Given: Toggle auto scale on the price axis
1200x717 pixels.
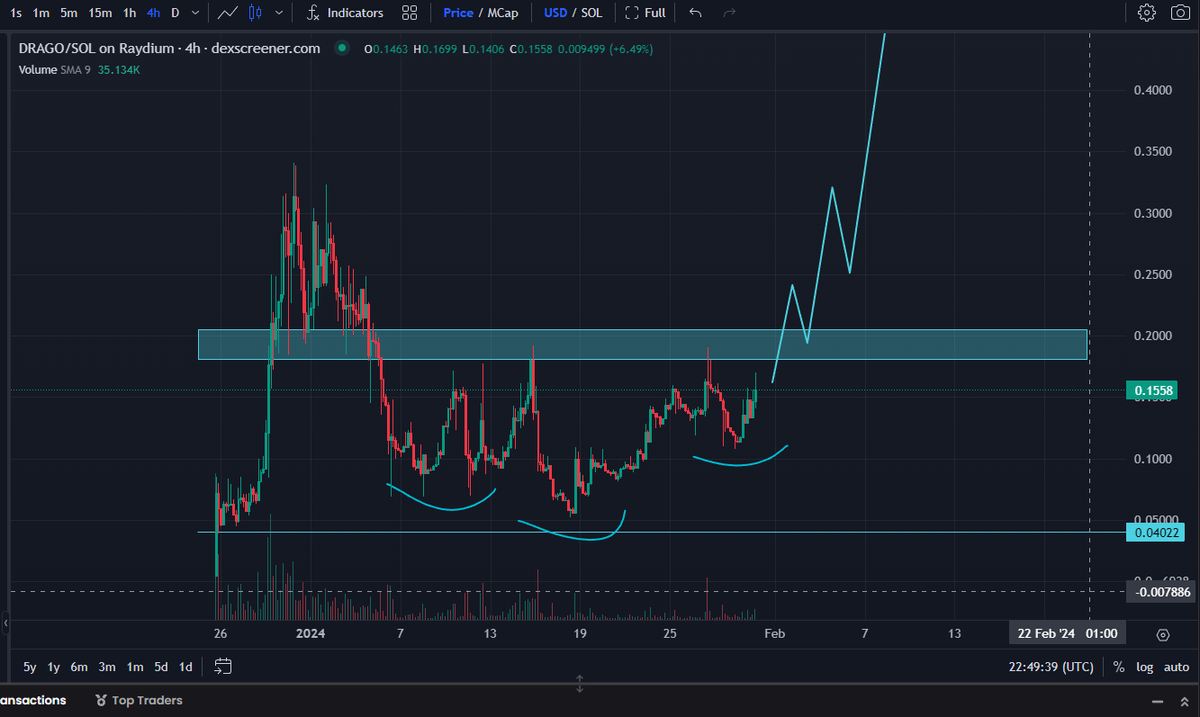Looking at the screenshot, I should (x=1176, y=666).
